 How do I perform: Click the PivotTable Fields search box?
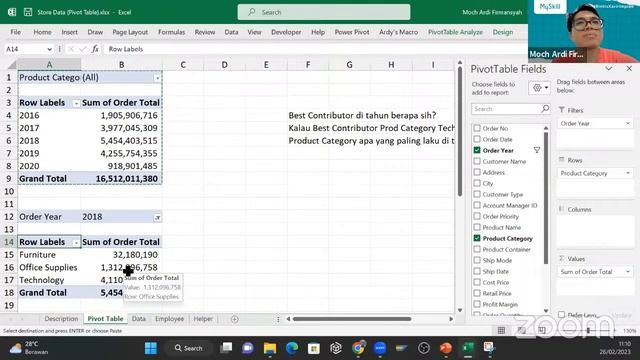pyautogui.click(x=511, y=109)
